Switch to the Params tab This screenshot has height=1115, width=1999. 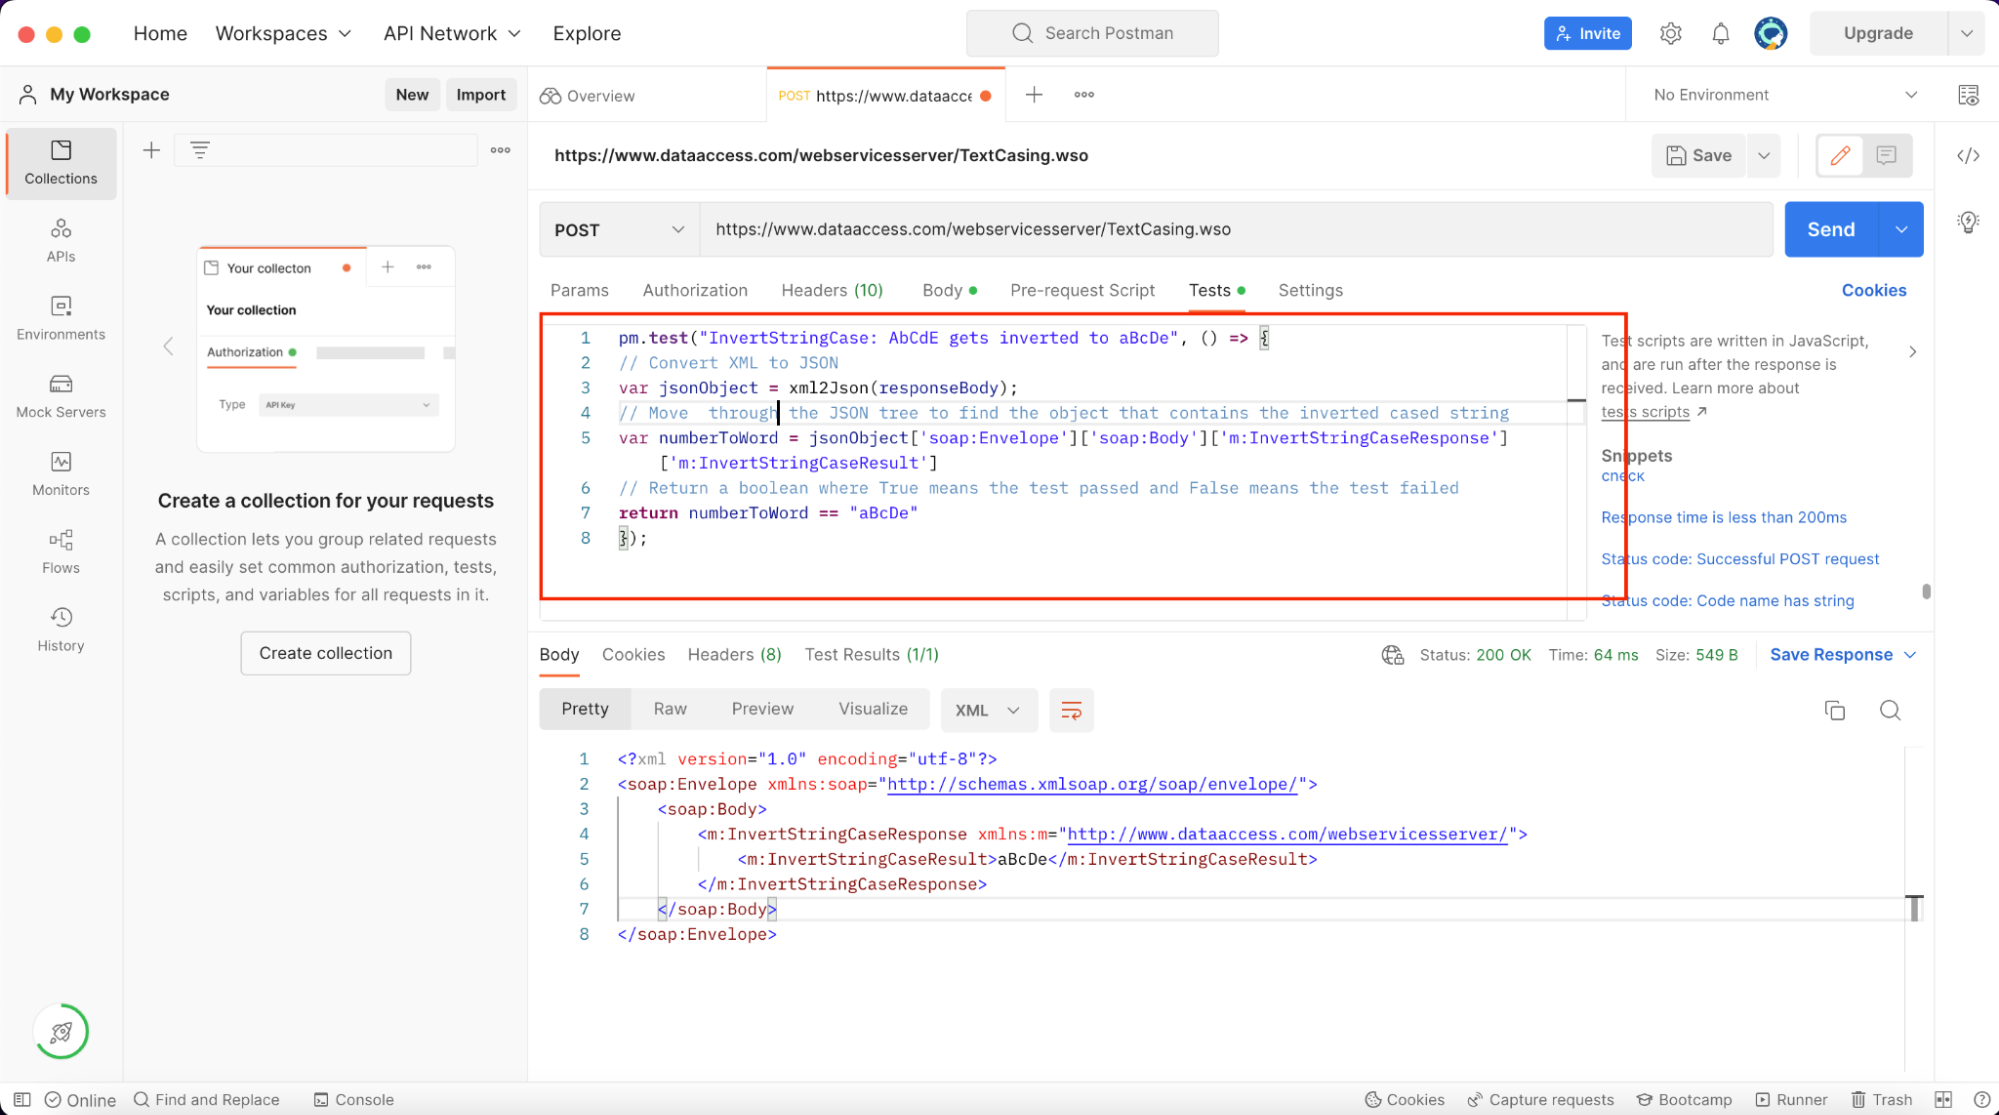579,290
